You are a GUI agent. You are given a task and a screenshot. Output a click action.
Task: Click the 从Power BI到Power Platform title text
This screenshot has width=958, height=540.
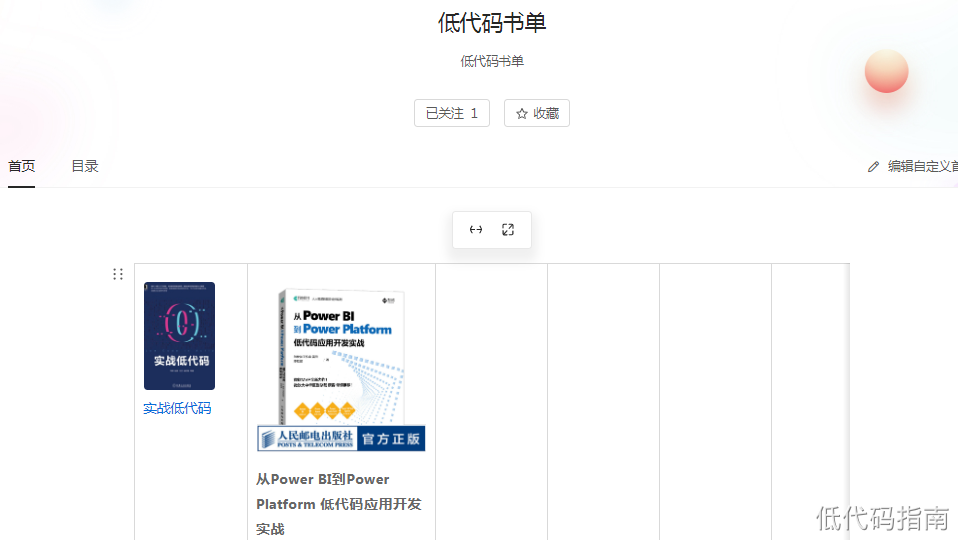point(339,504)
